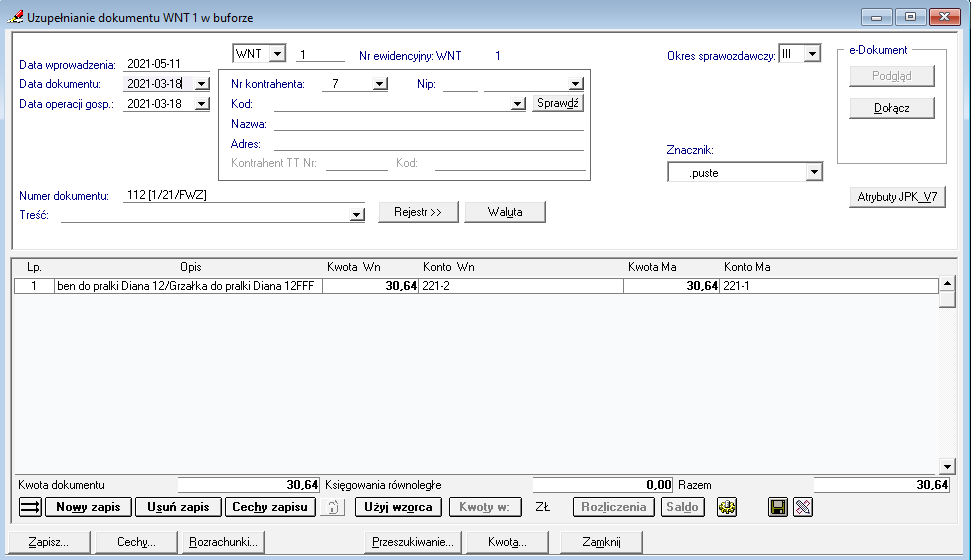This screenshot has height=560, width=971.
Task: Click the yellow gear settings icon
Action: 727,507
